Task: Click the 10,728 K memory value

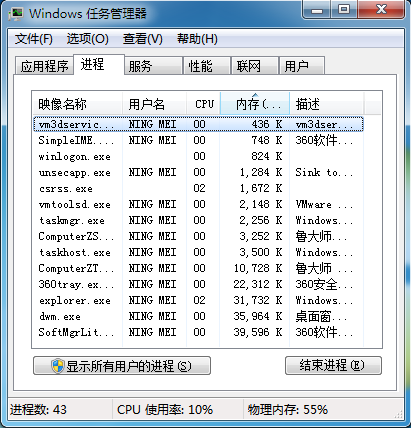Action: tap(258, 268)
